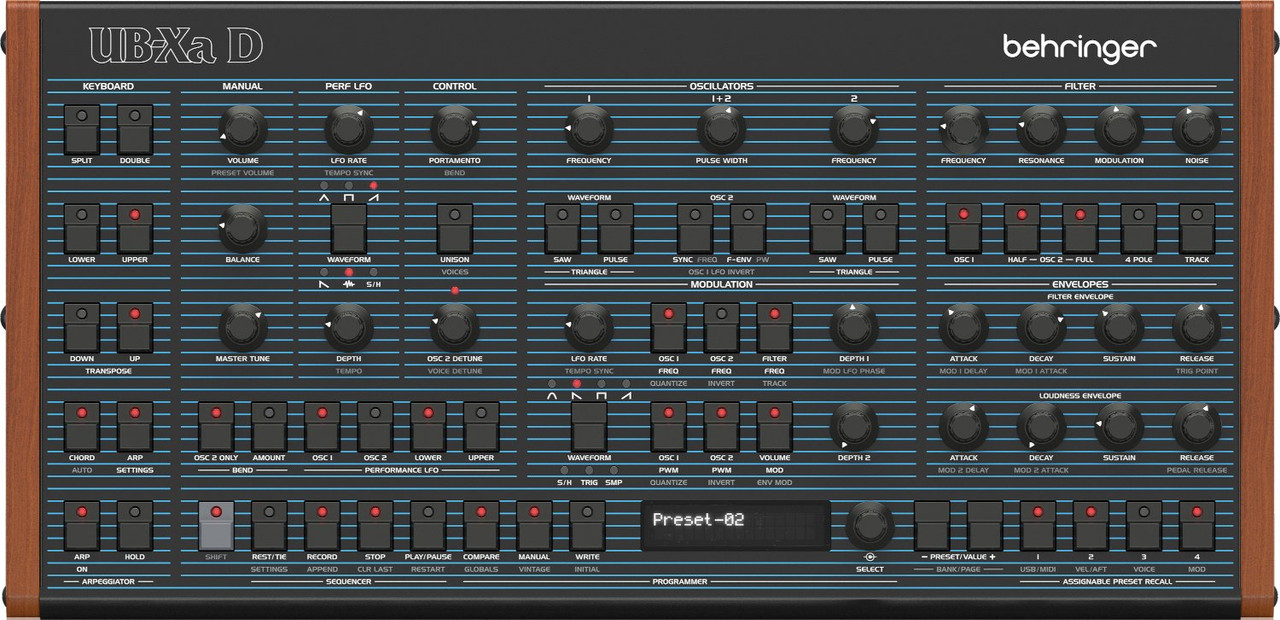Toggle the DOUBLE keyboard button
1280x620 pixels.
point(135,129)
